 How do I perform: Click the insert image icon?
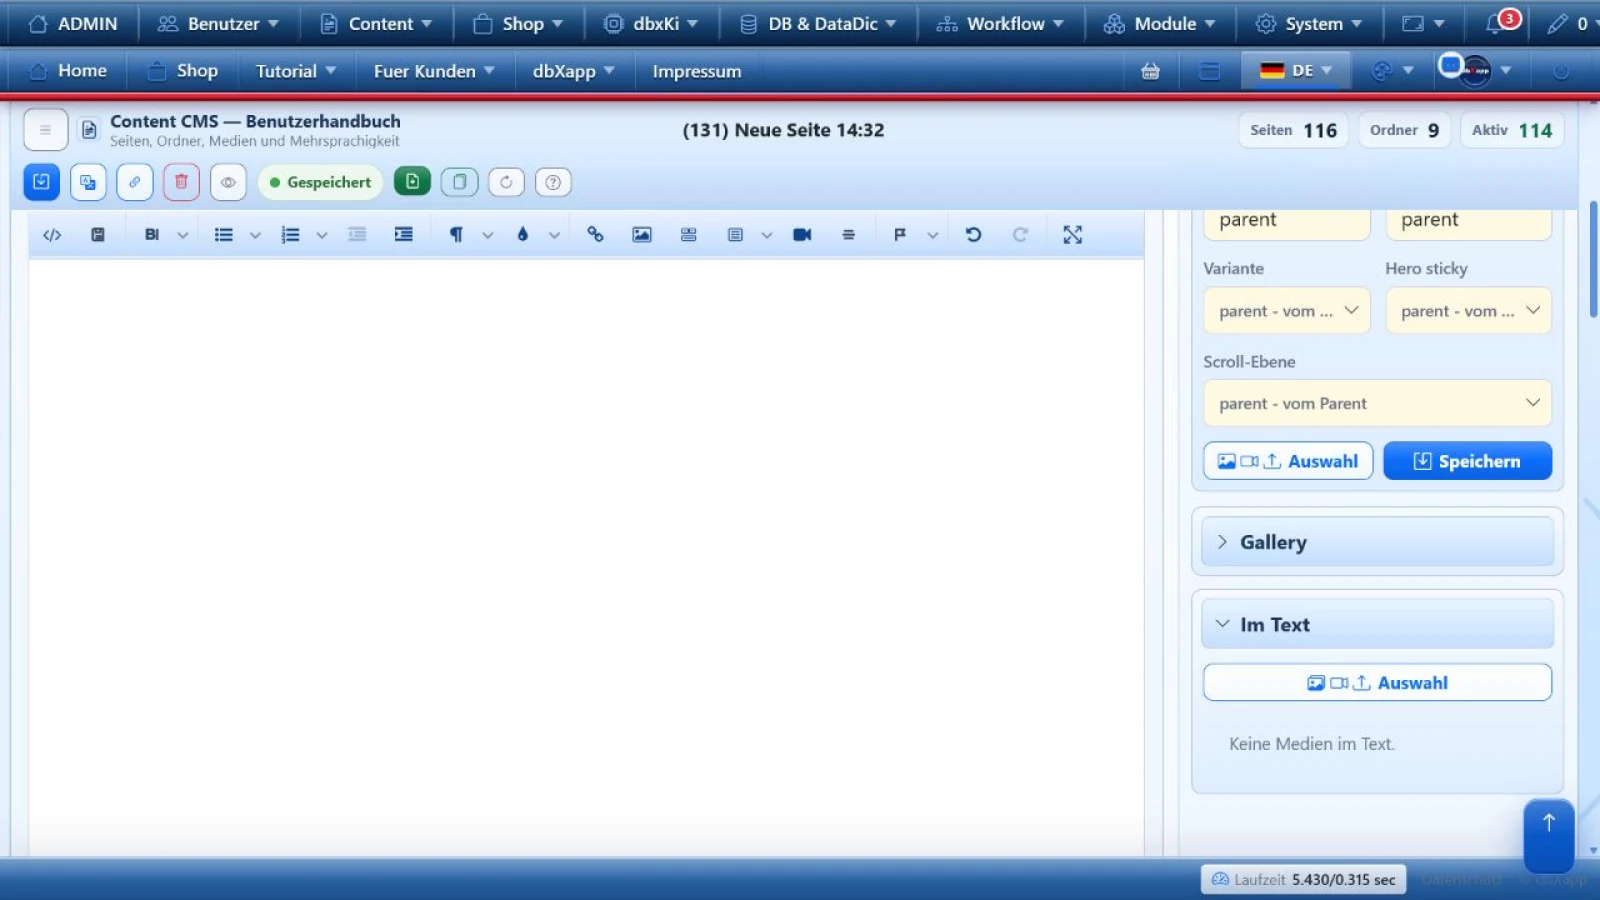642,235
